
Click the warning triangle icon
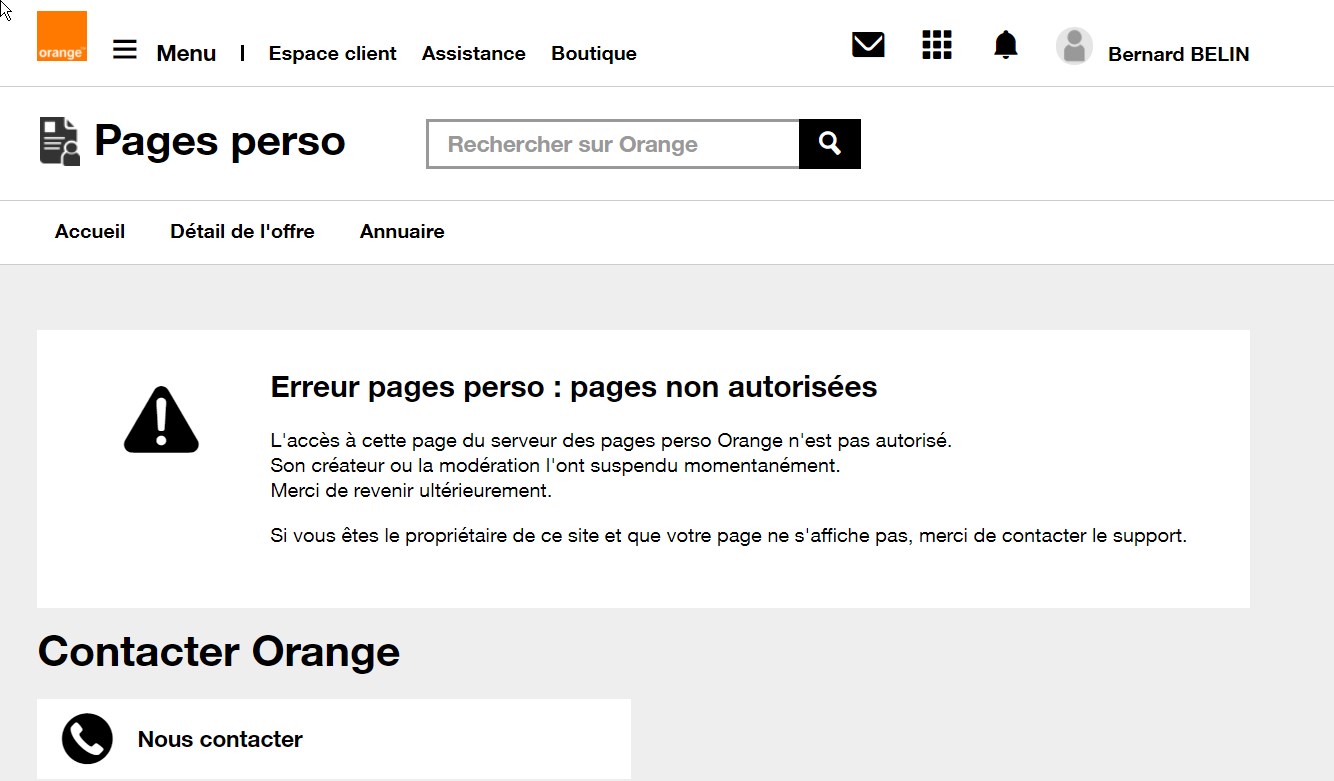[161, 419]
